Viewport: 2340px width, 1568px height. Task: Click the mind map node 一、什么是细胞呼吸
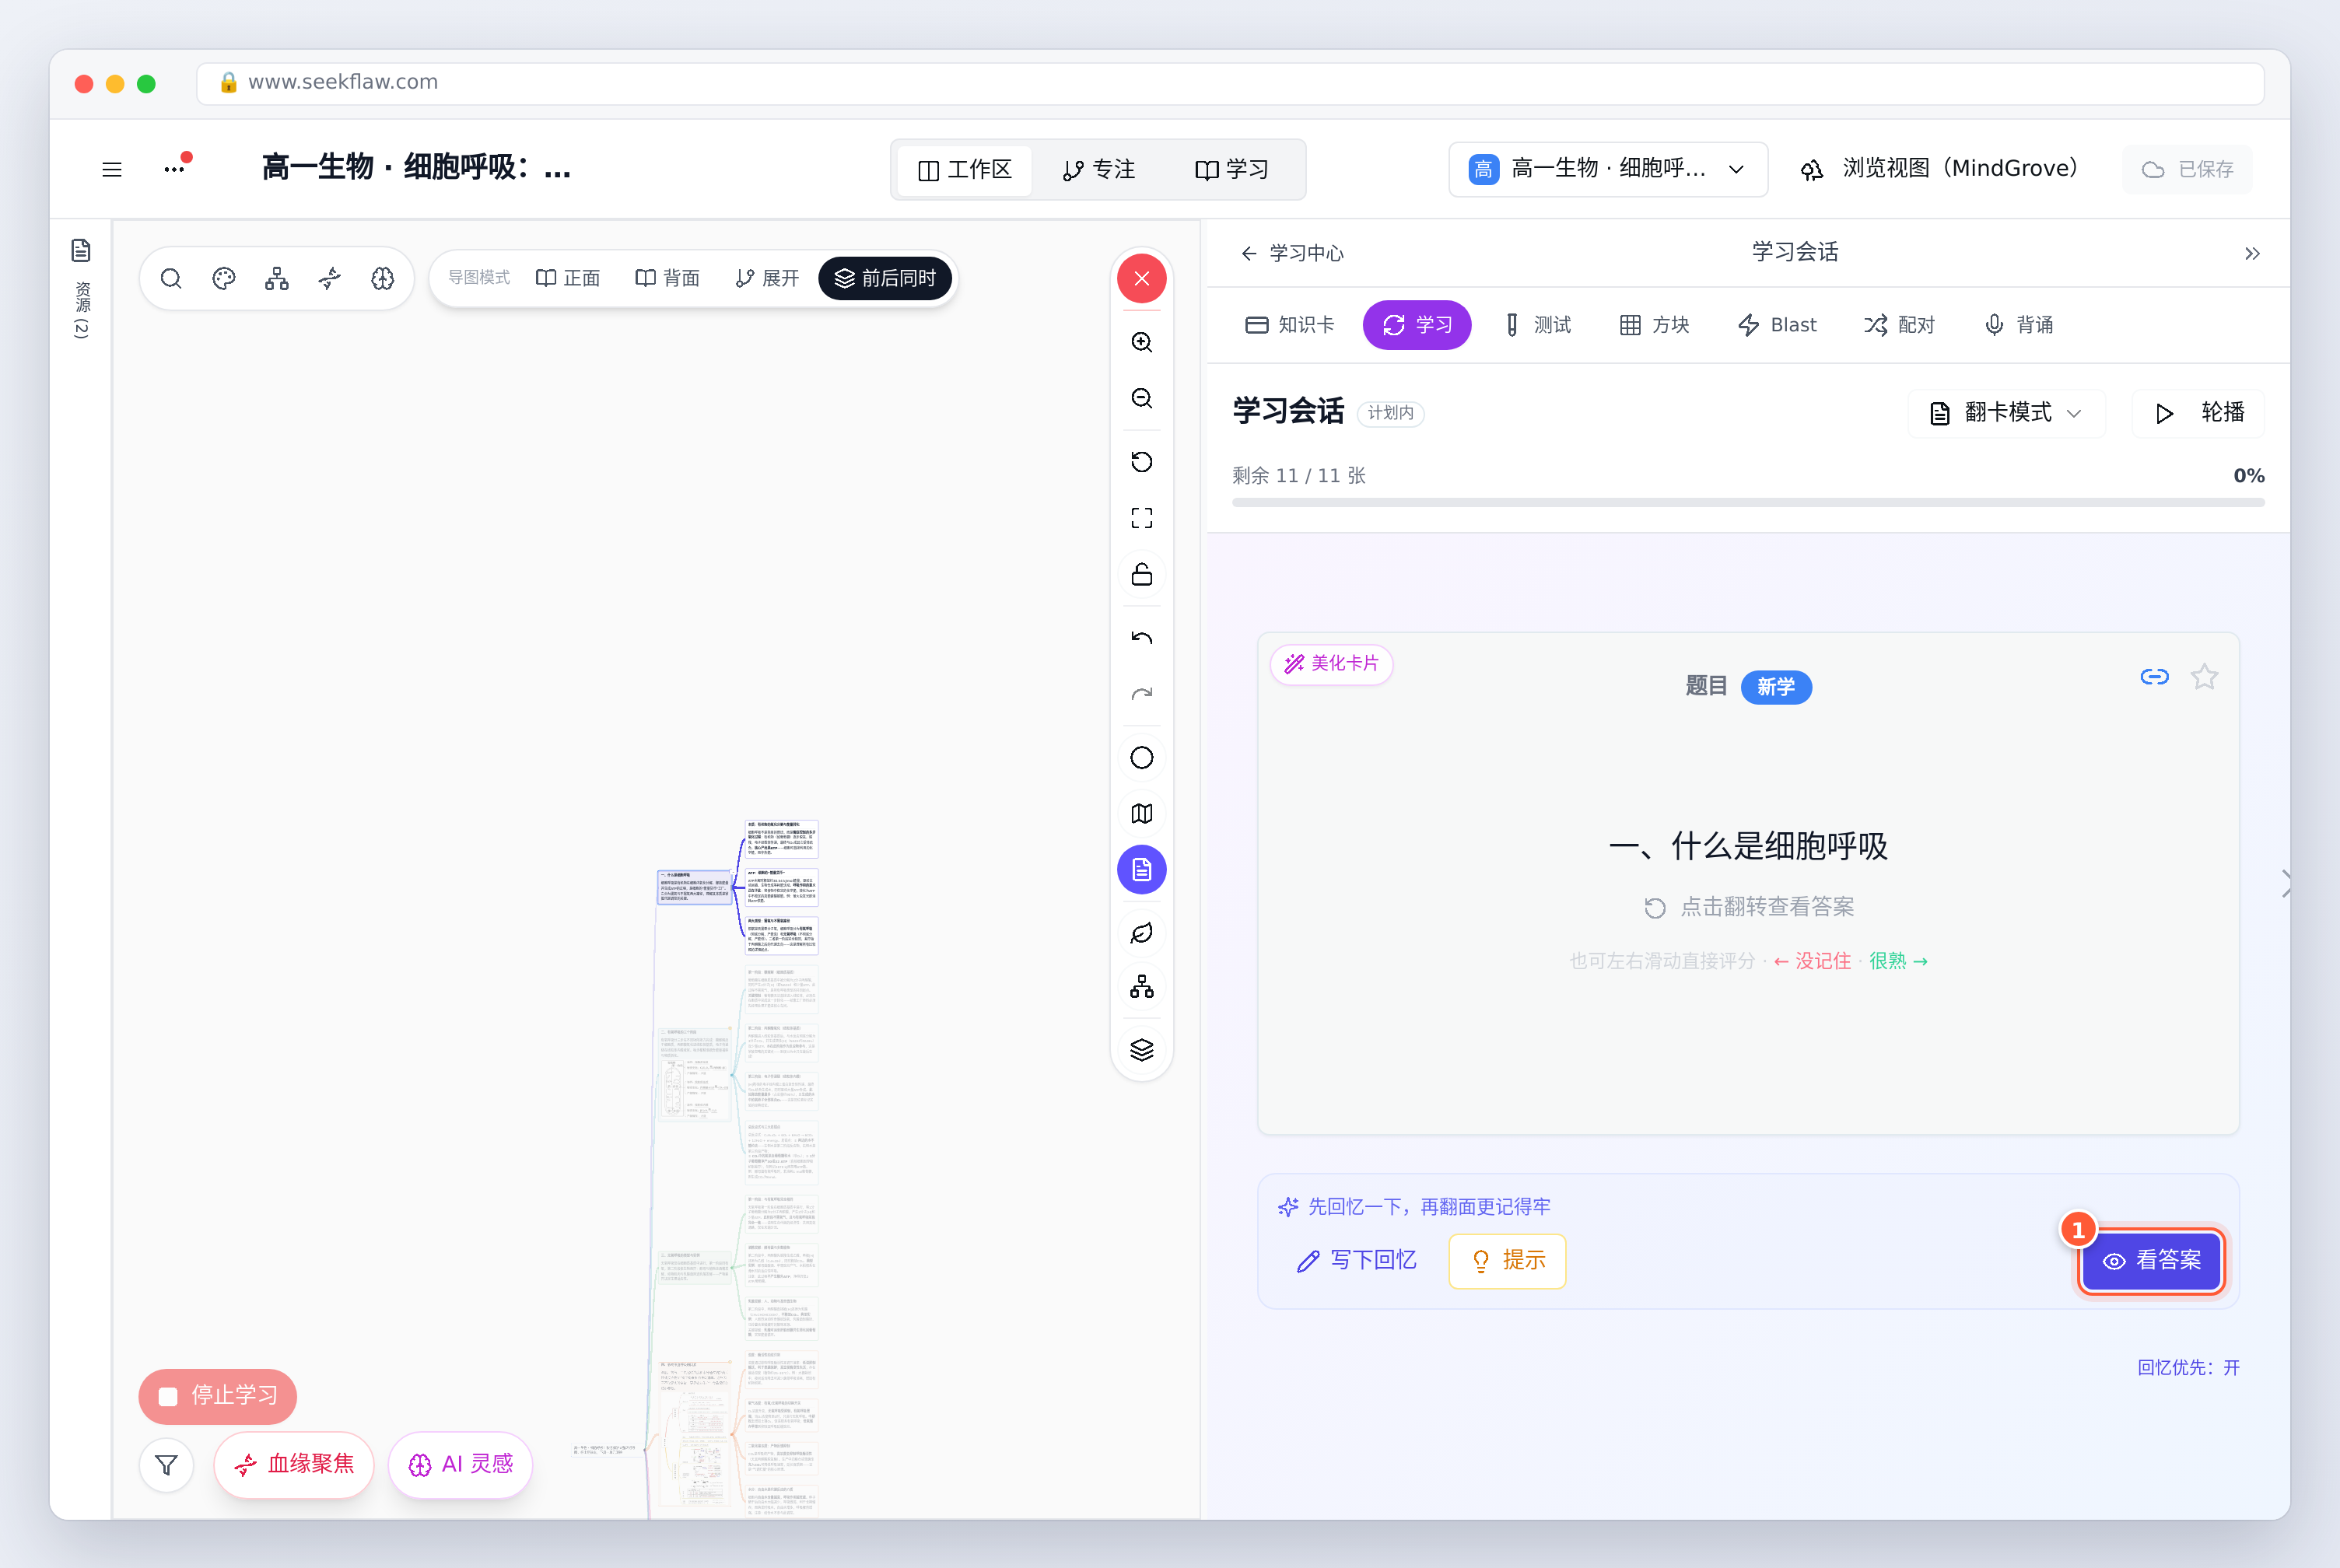pos(694,887)
